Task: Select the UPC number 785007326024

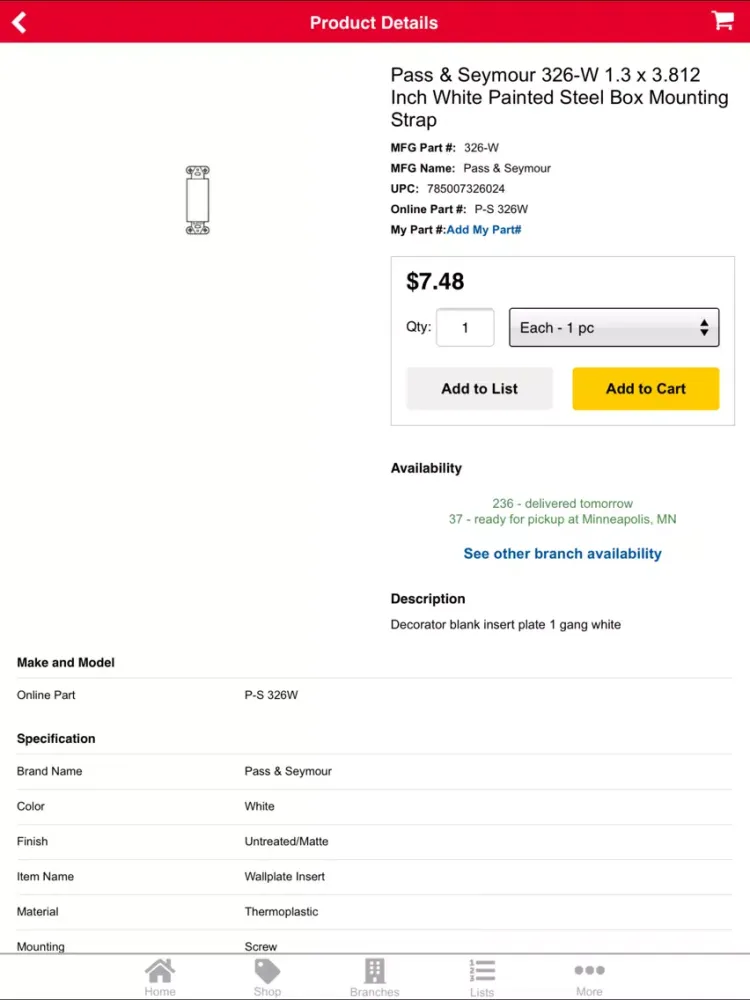Action: point(466,189)
